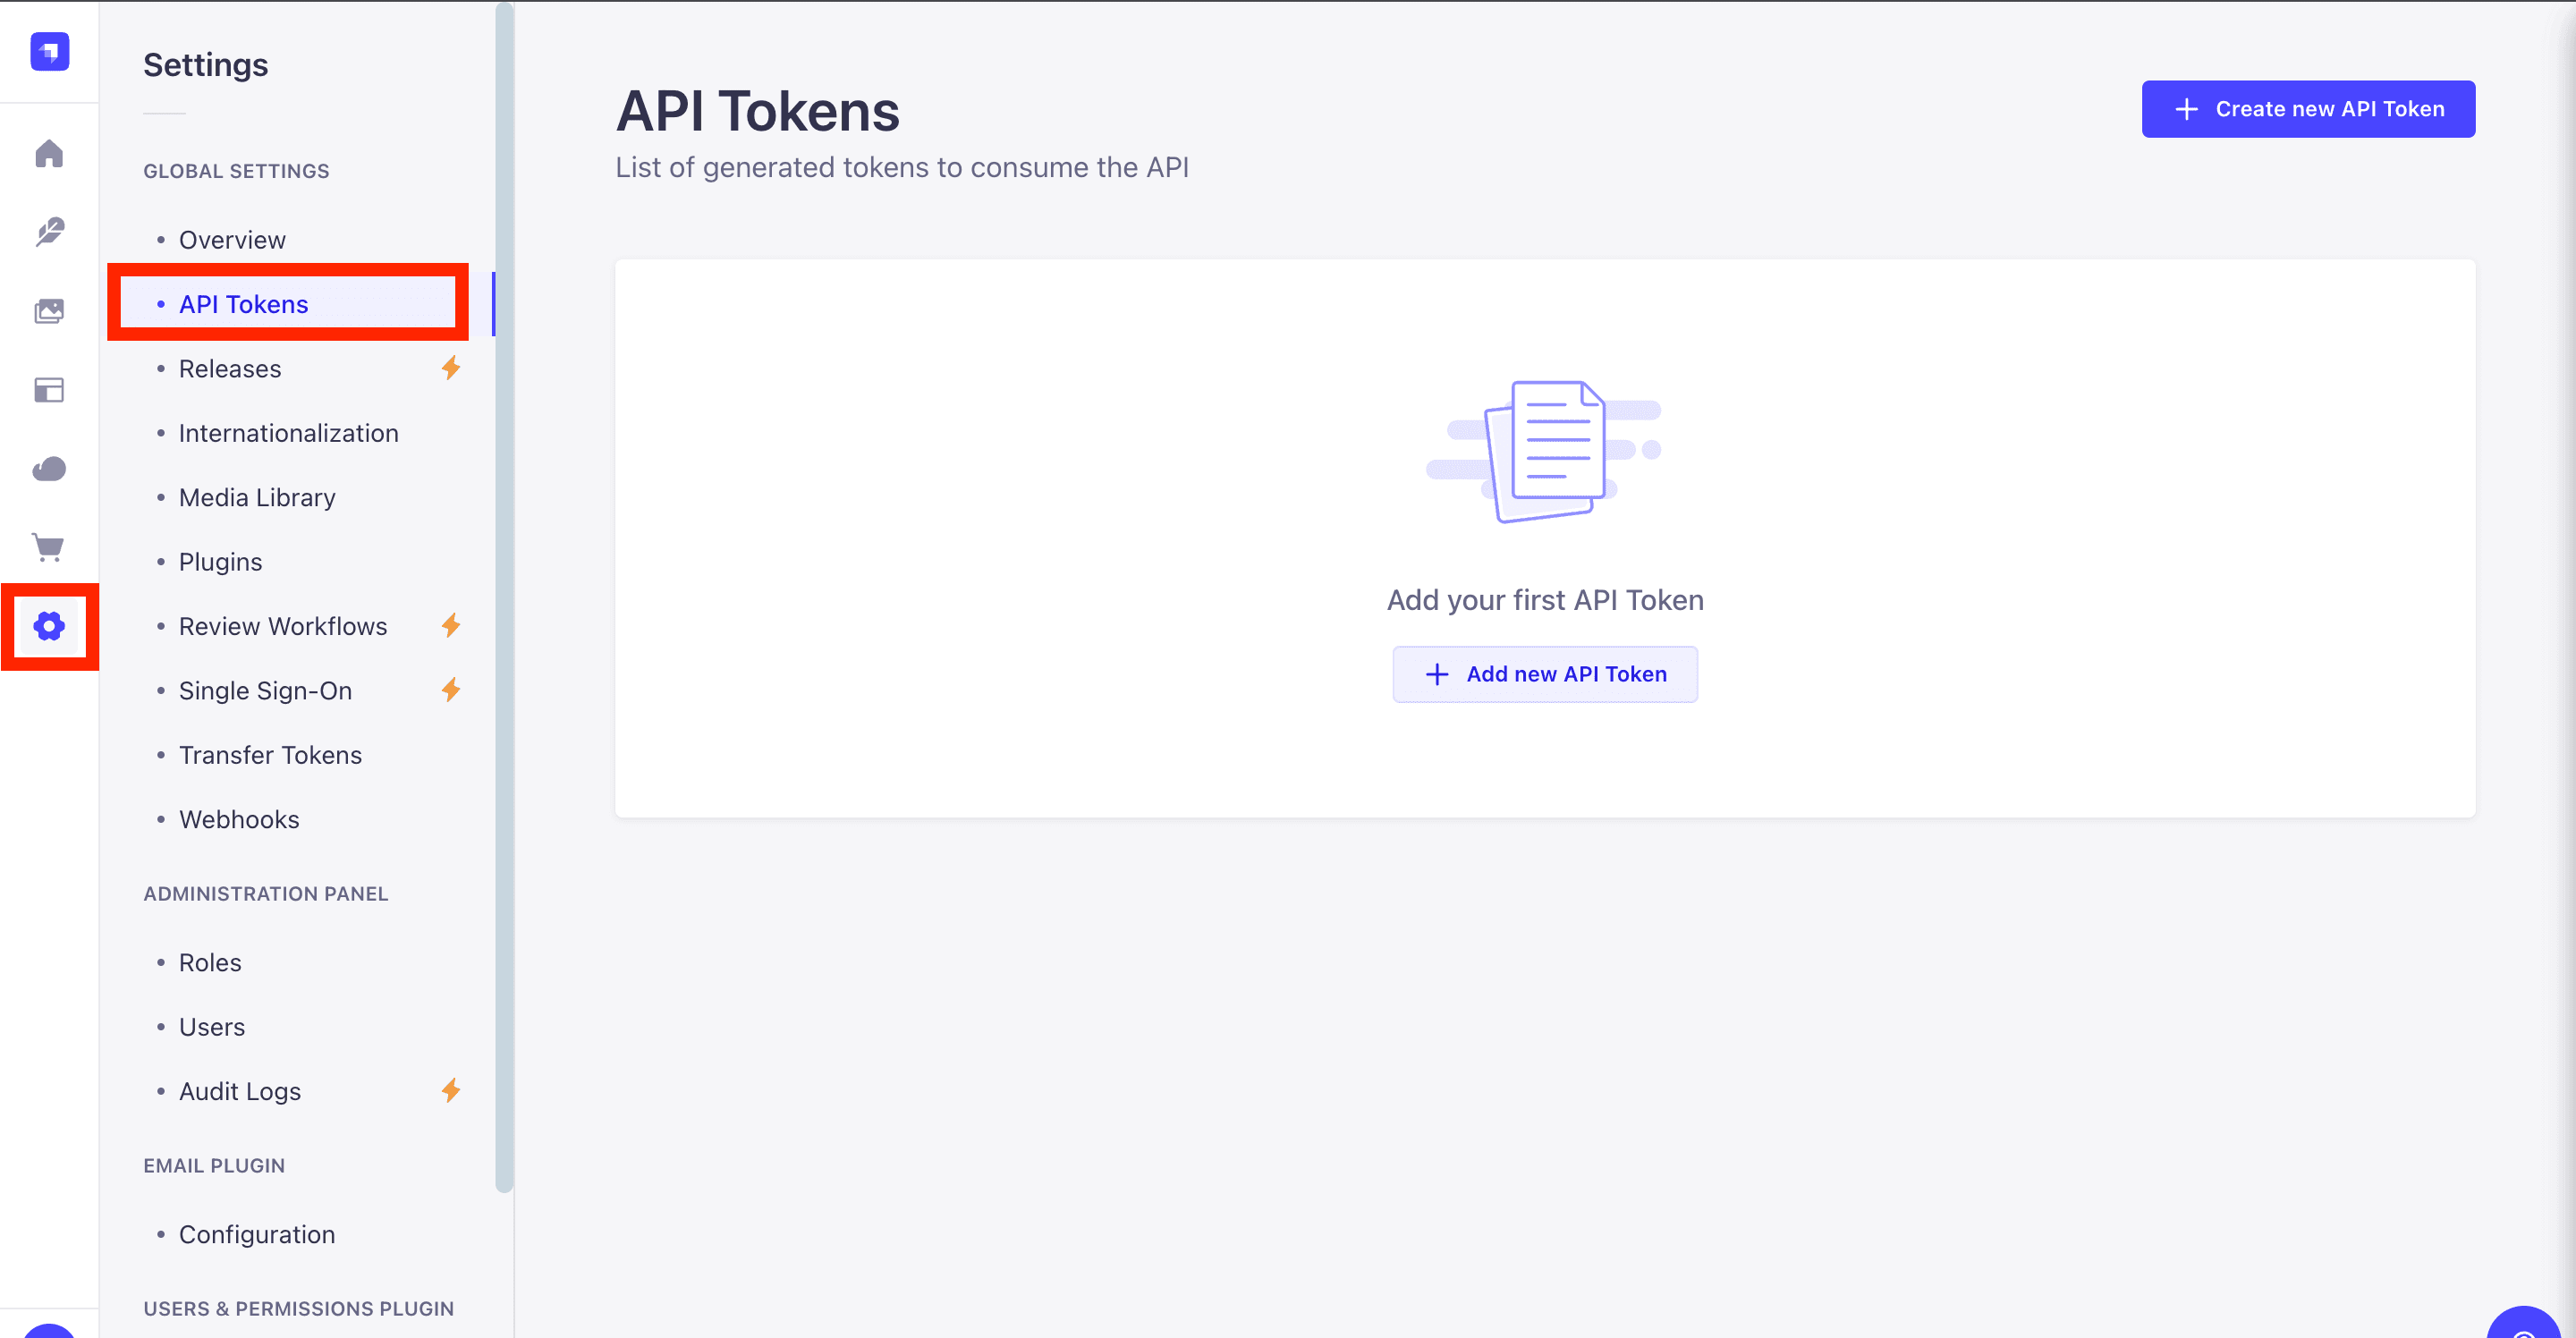Navigate to Roles under Administration Panel
Screen dimensions: 2576x1338
pos(210,962)
